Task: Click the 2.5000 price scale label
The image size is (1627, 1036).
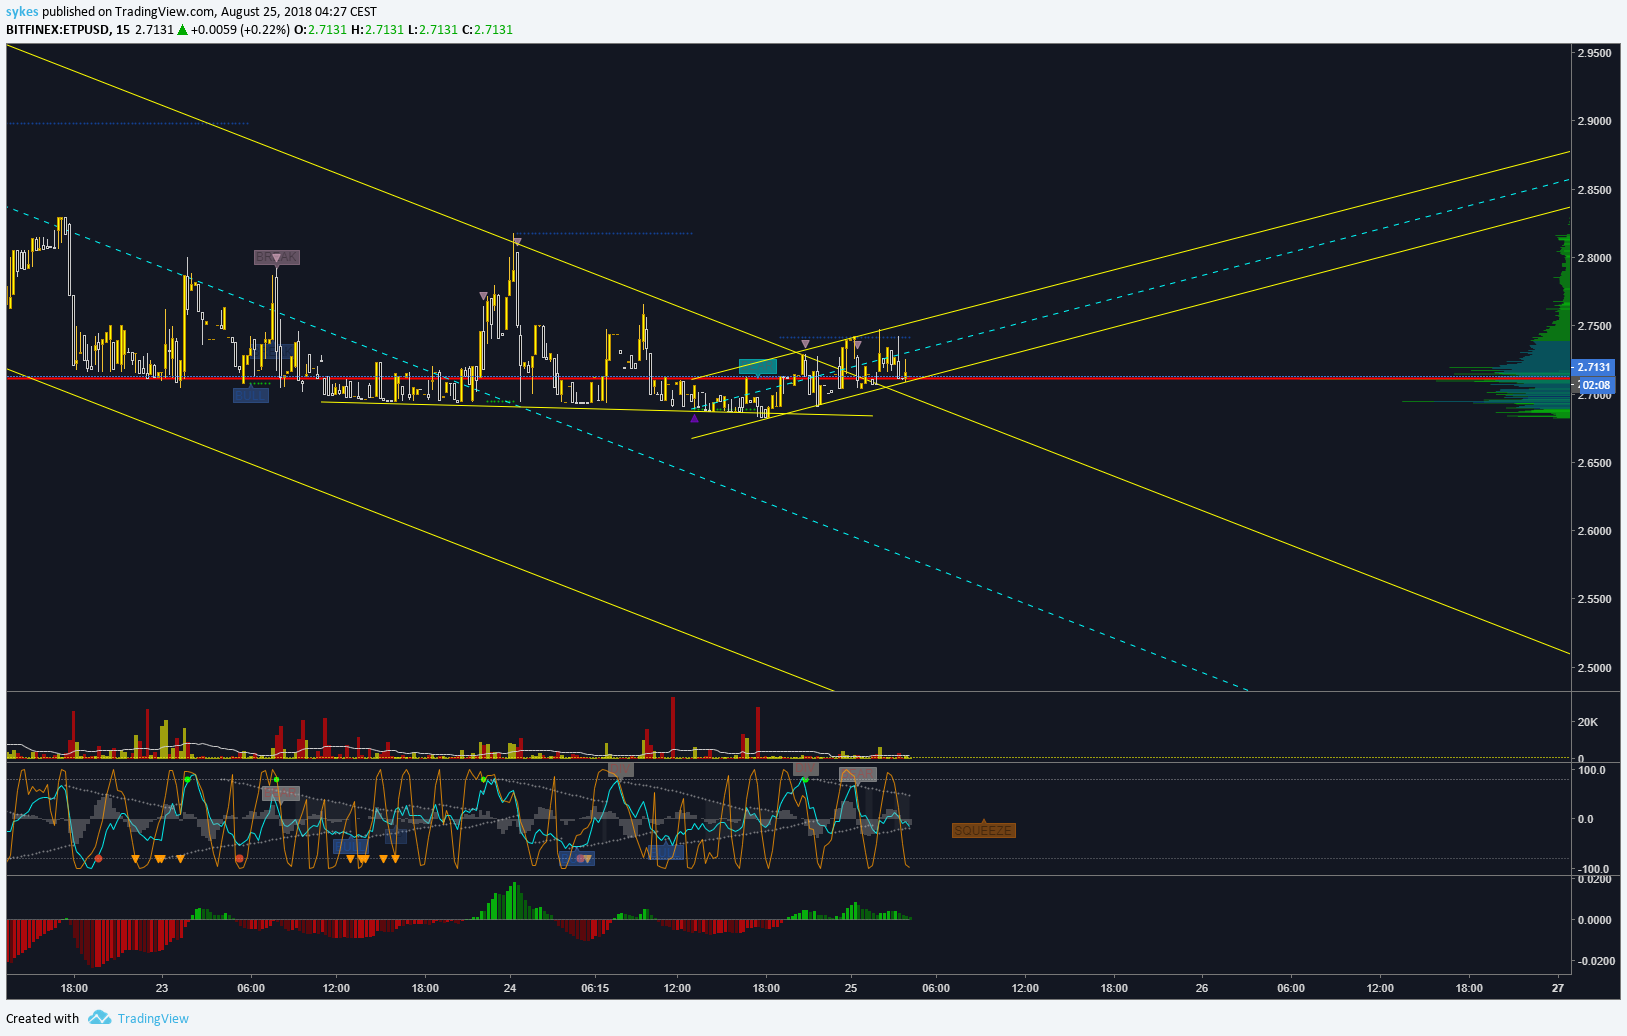Action: click(1594, 668)
